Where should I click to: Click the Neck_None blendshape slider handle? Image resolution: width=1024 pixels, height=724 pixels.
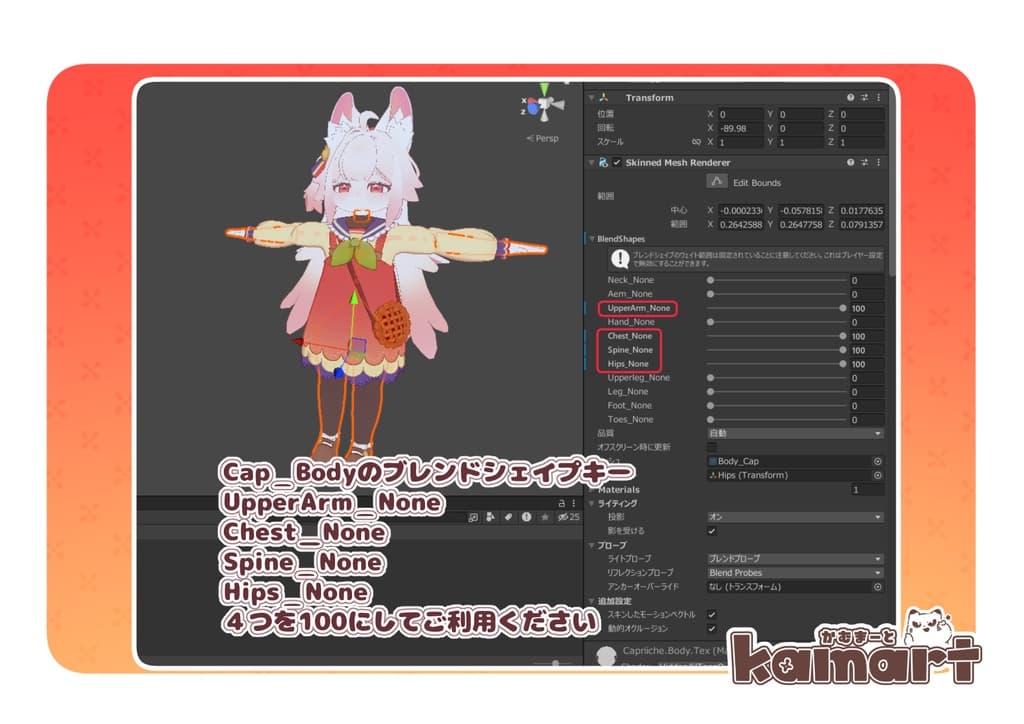pos(711,280)
